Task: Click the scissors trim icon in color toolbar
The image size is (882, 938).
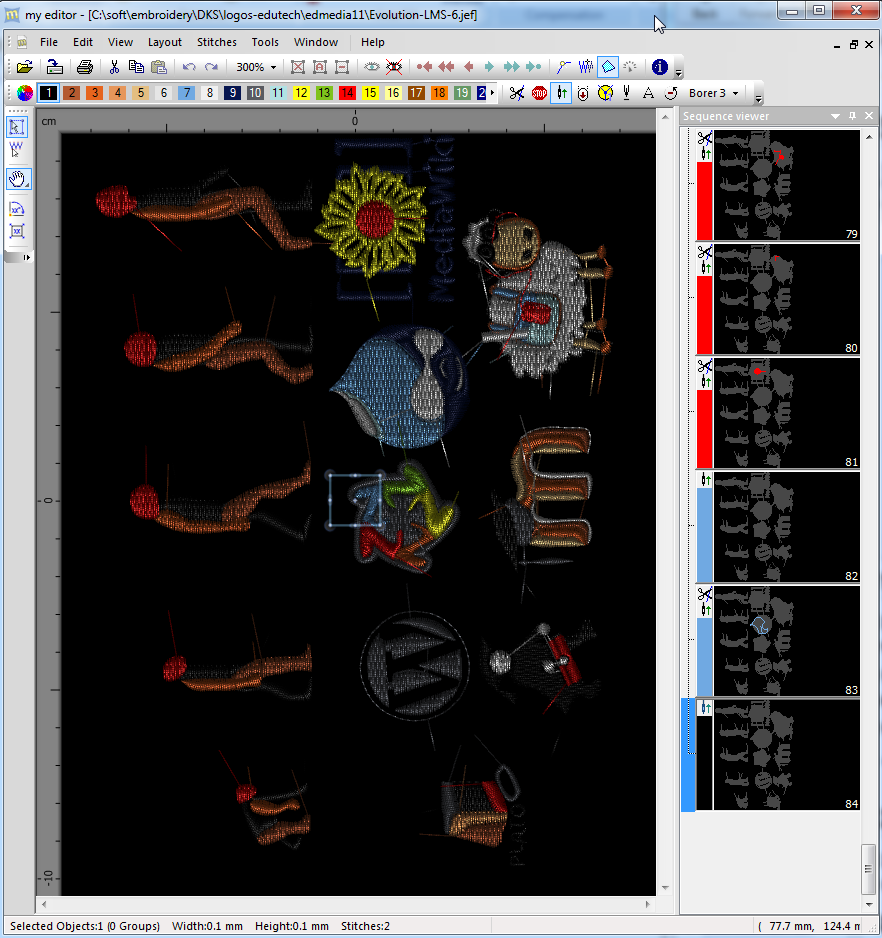Action: click(x=516, y=93)
